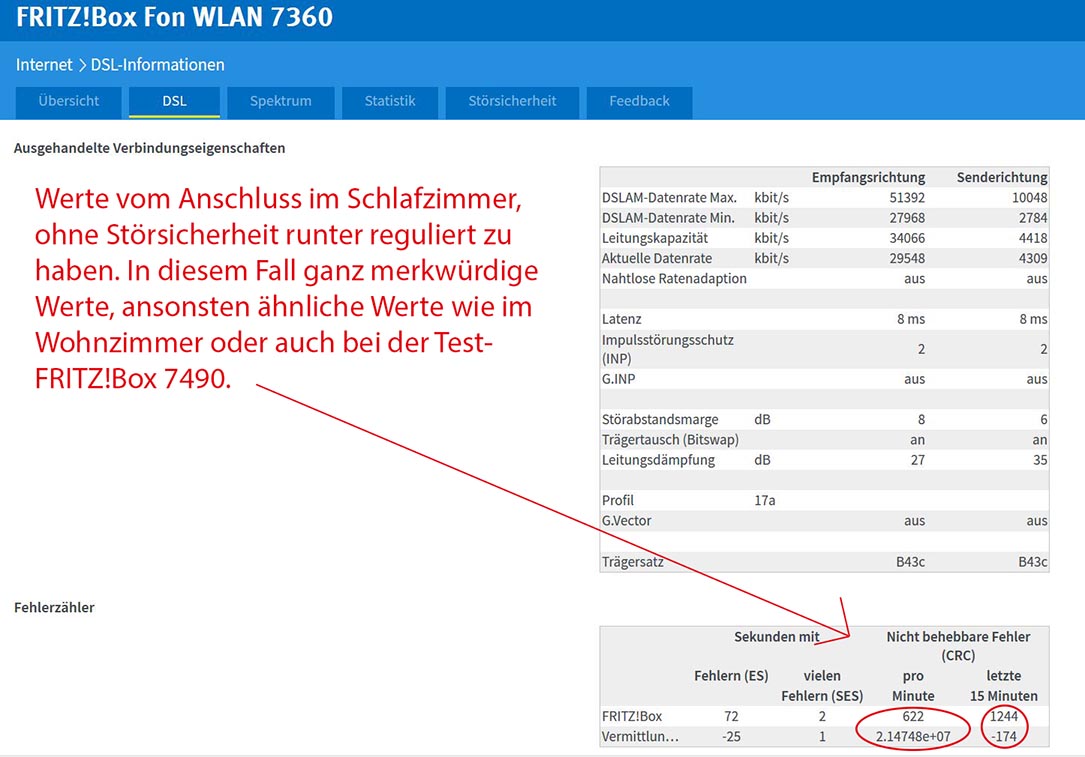Select the Senderichtung column header
1085x757 pixels.
tap(1002, 177)
